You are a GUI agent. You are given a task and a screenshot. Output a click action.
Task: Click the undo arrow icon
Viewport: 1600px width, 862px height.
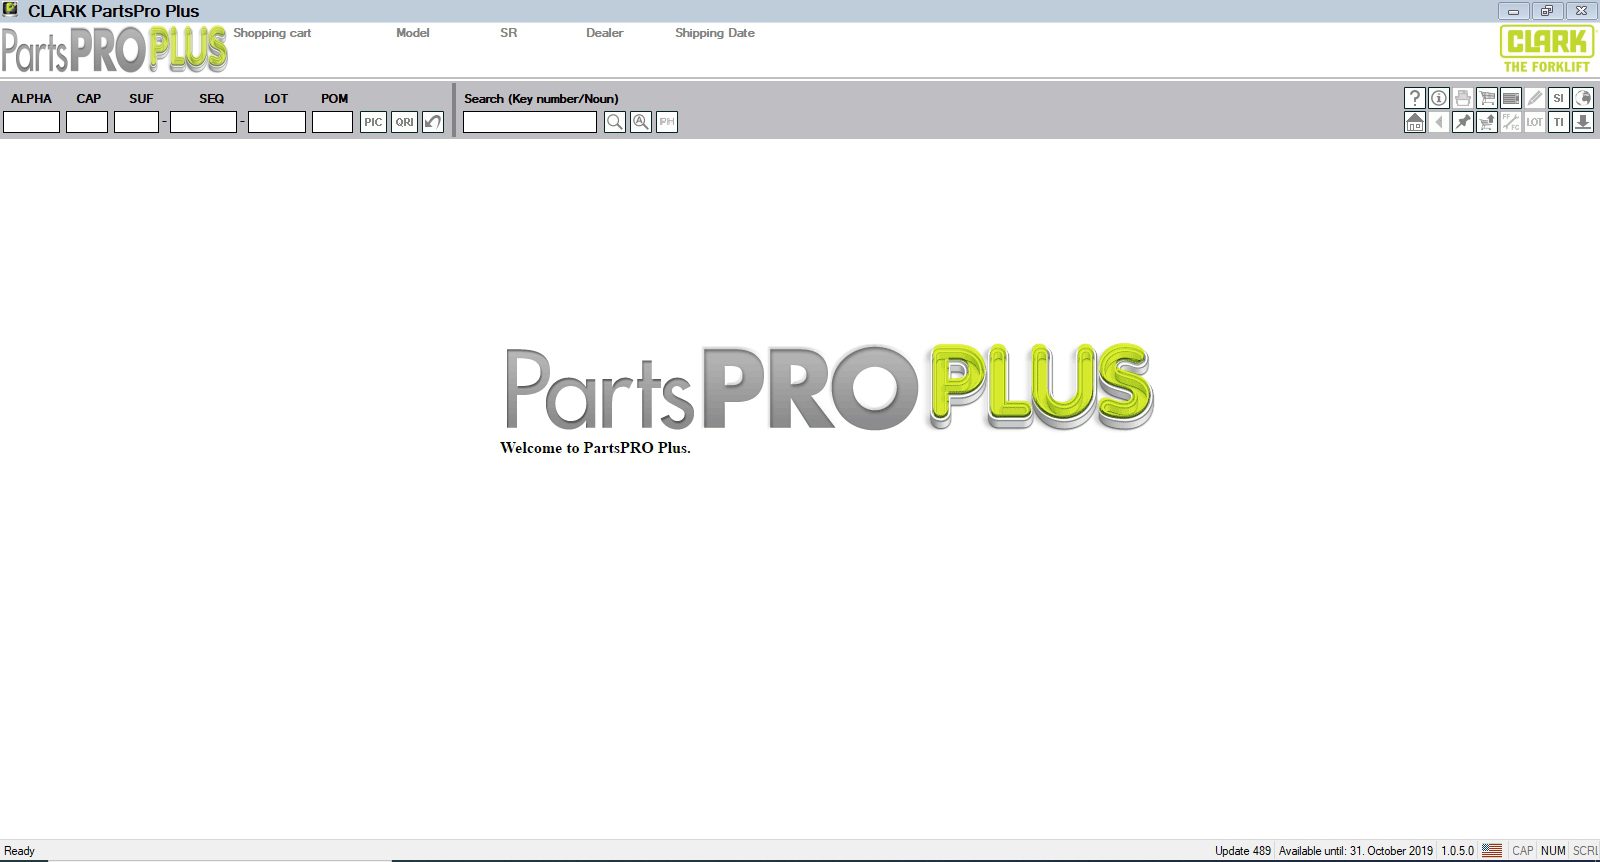click(433, 122)
